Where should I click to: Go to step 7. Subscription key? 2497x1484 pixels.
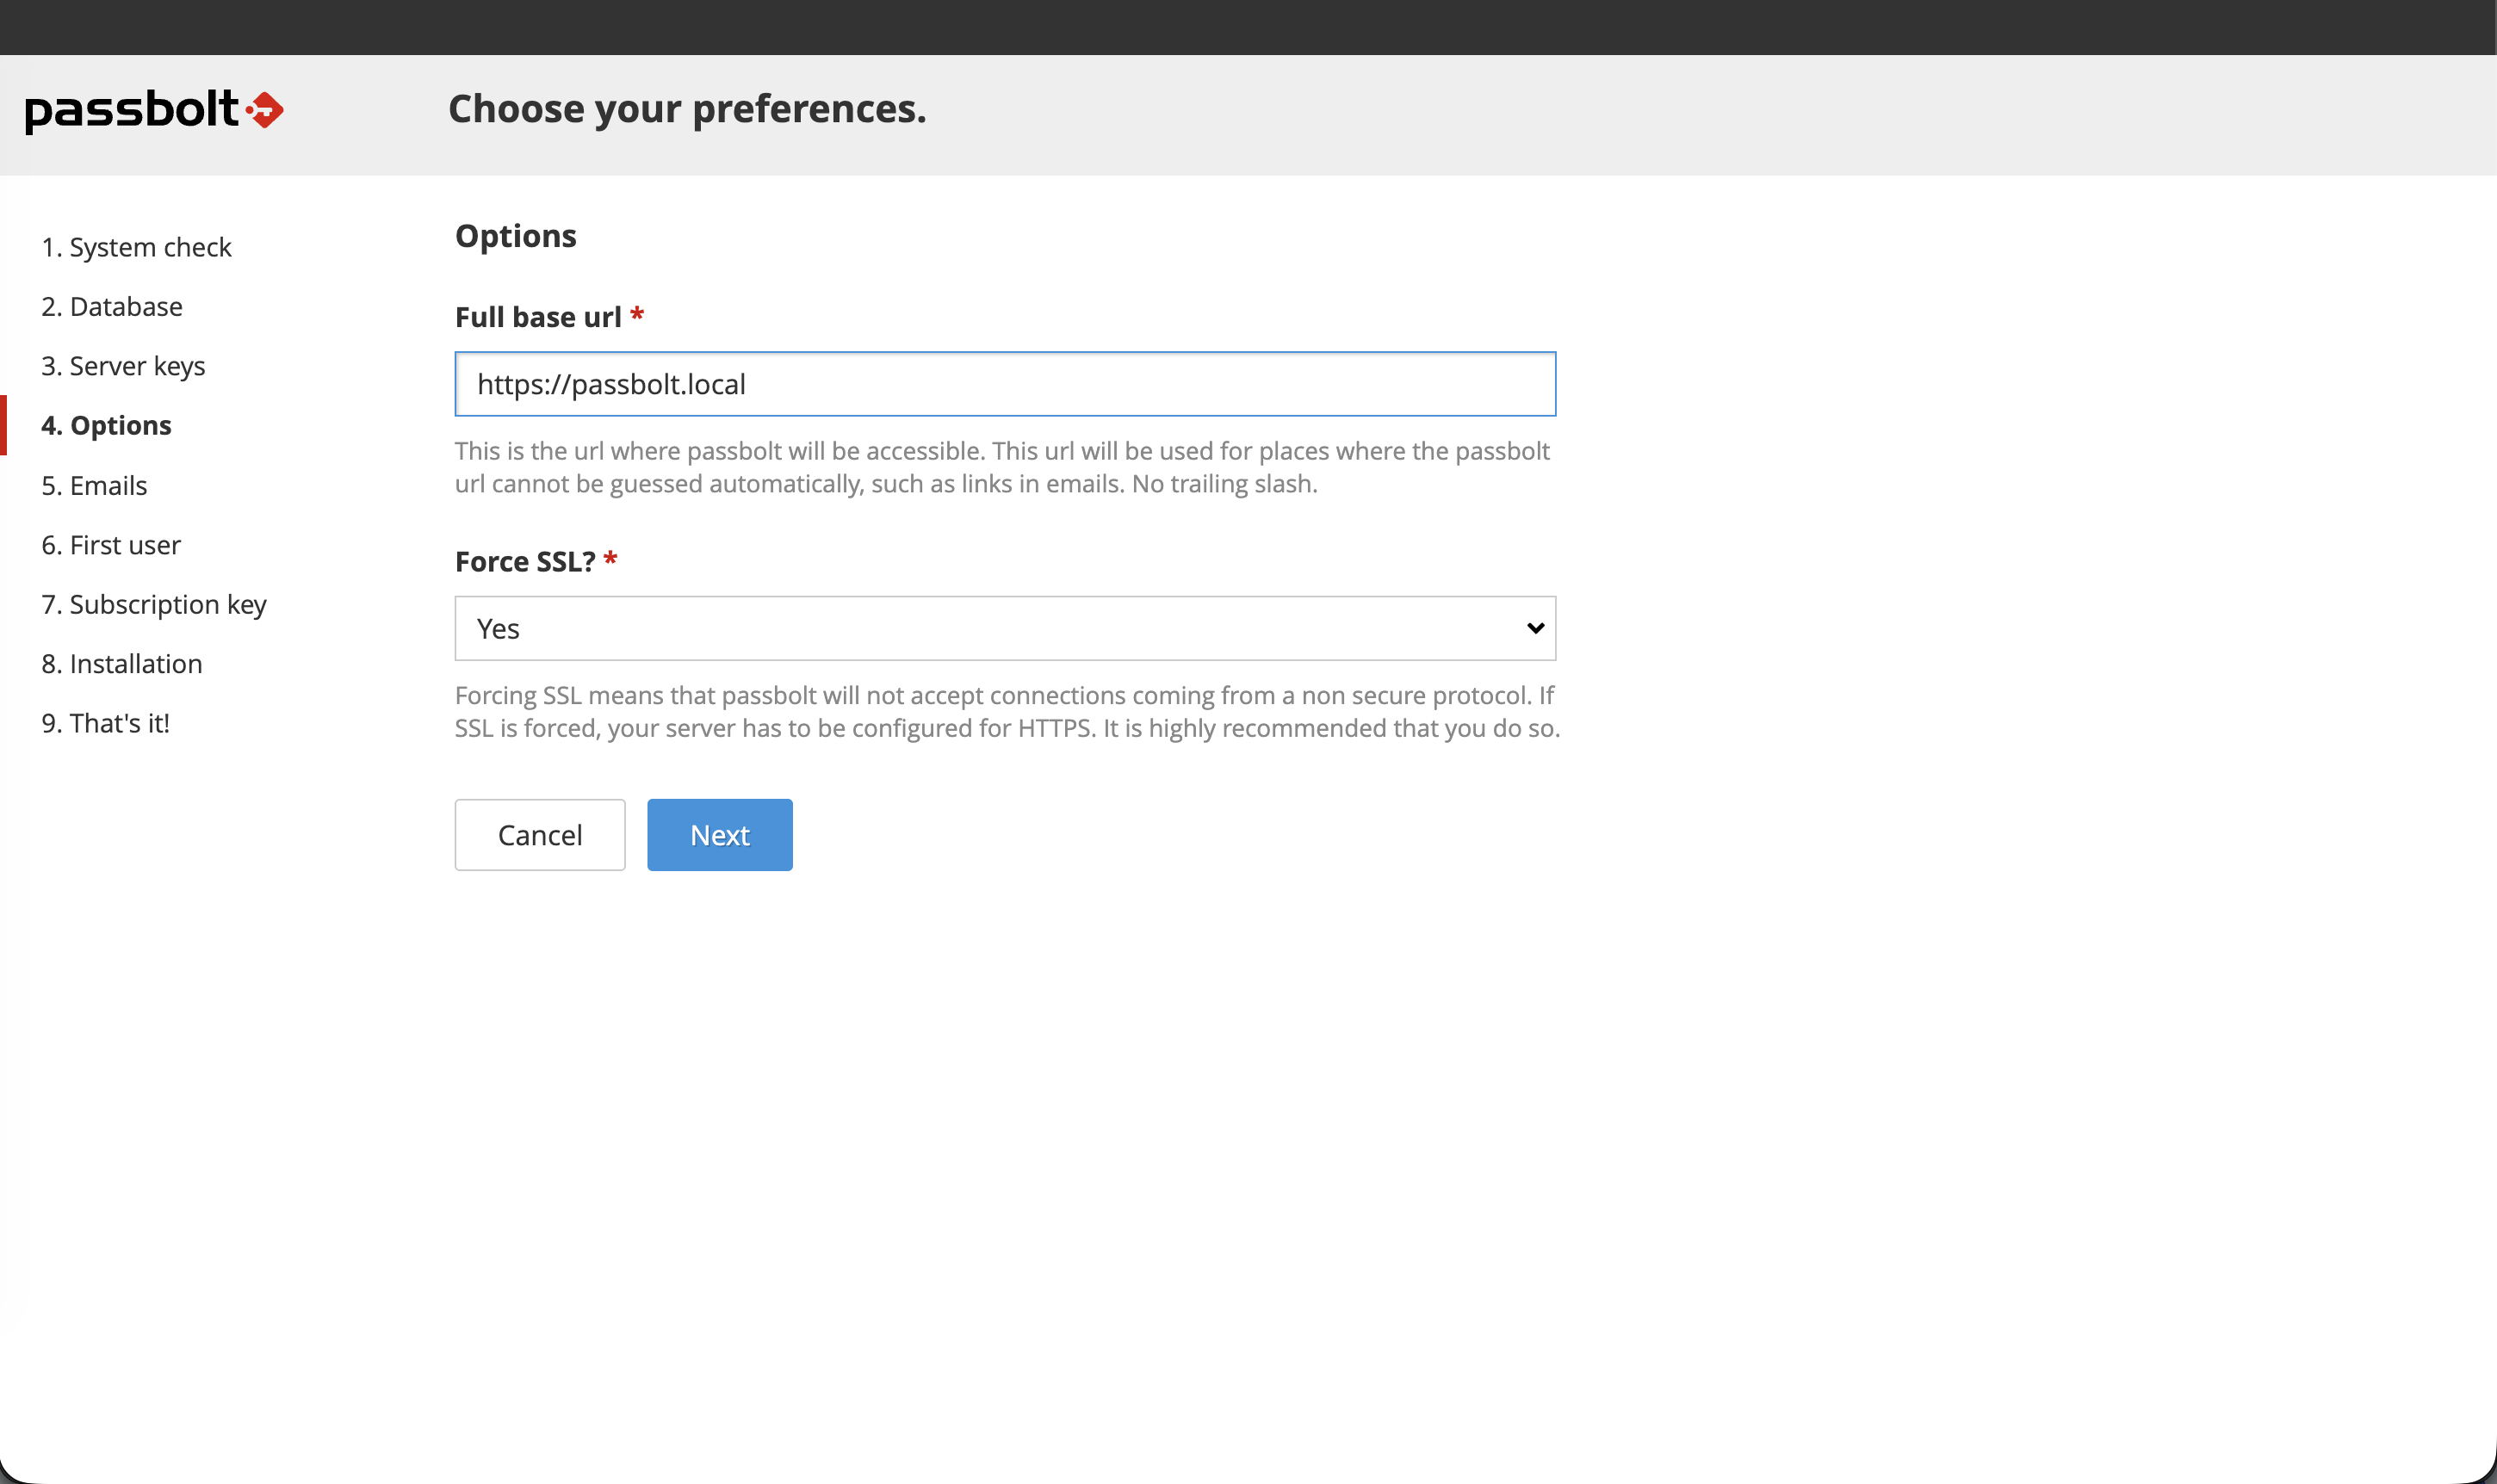pyautogui.click(x=154, y=604)
